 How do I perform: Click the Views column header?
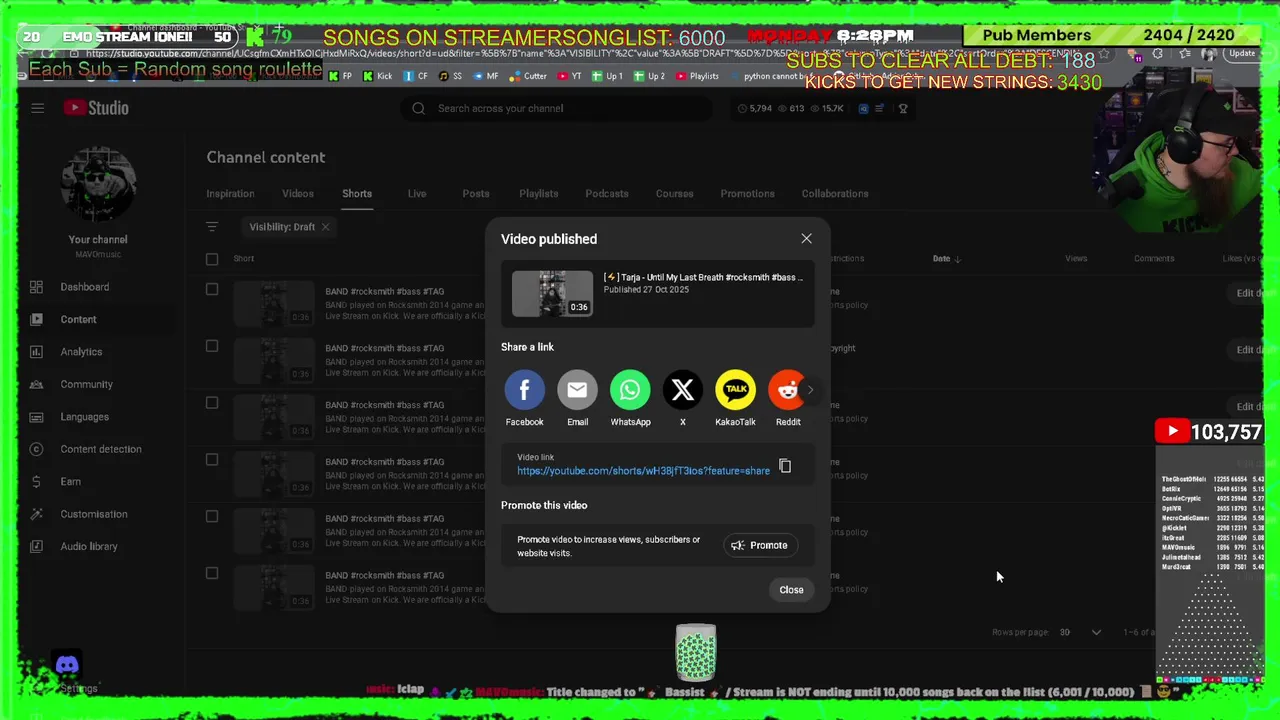pyautogui.click(x=1076, y=259)
